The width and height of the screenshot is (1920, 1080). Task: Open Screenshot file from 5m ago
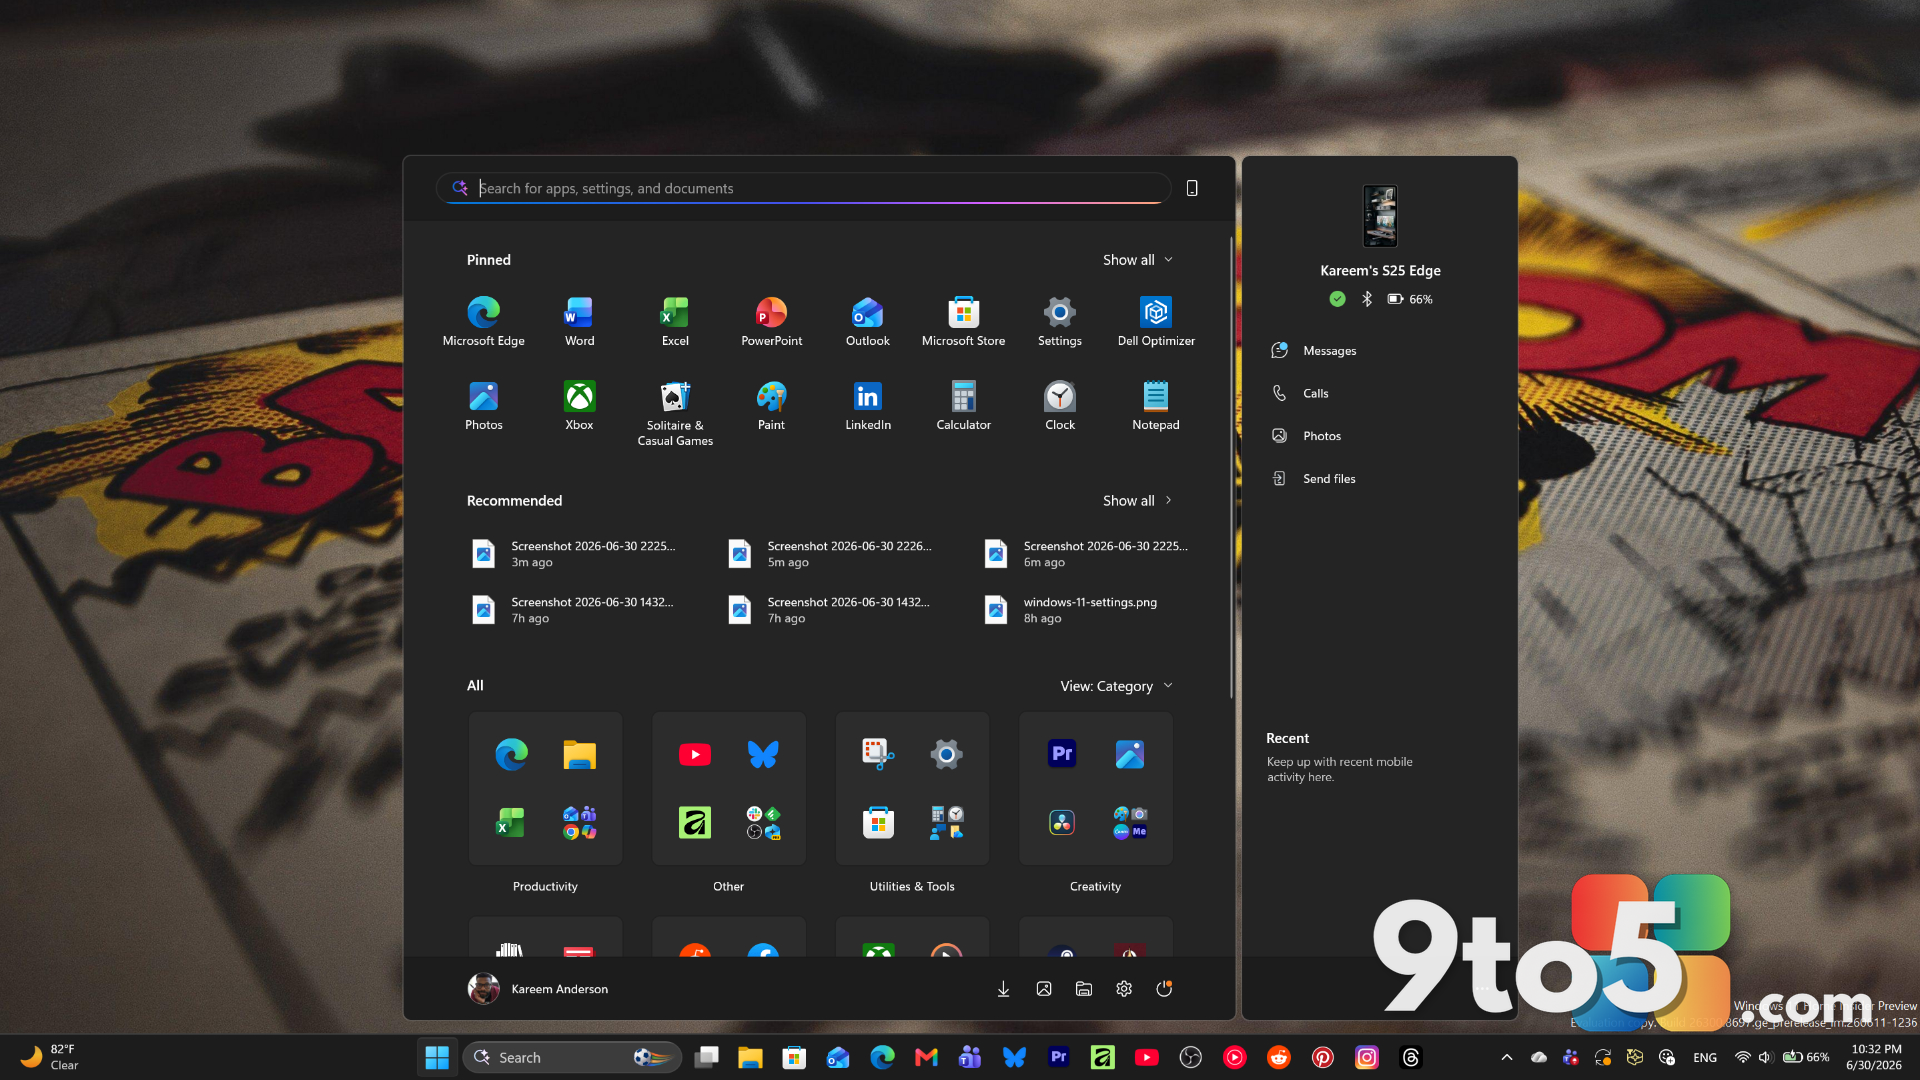tap(831, 554)
